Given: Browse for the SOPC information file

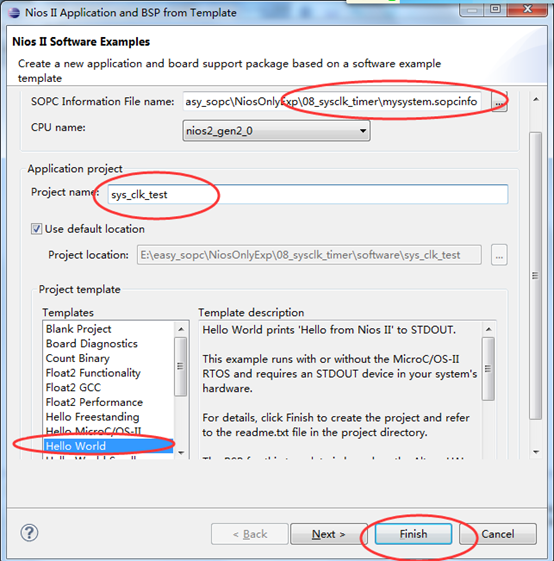Looking at the screenshot, I should 499,102.
